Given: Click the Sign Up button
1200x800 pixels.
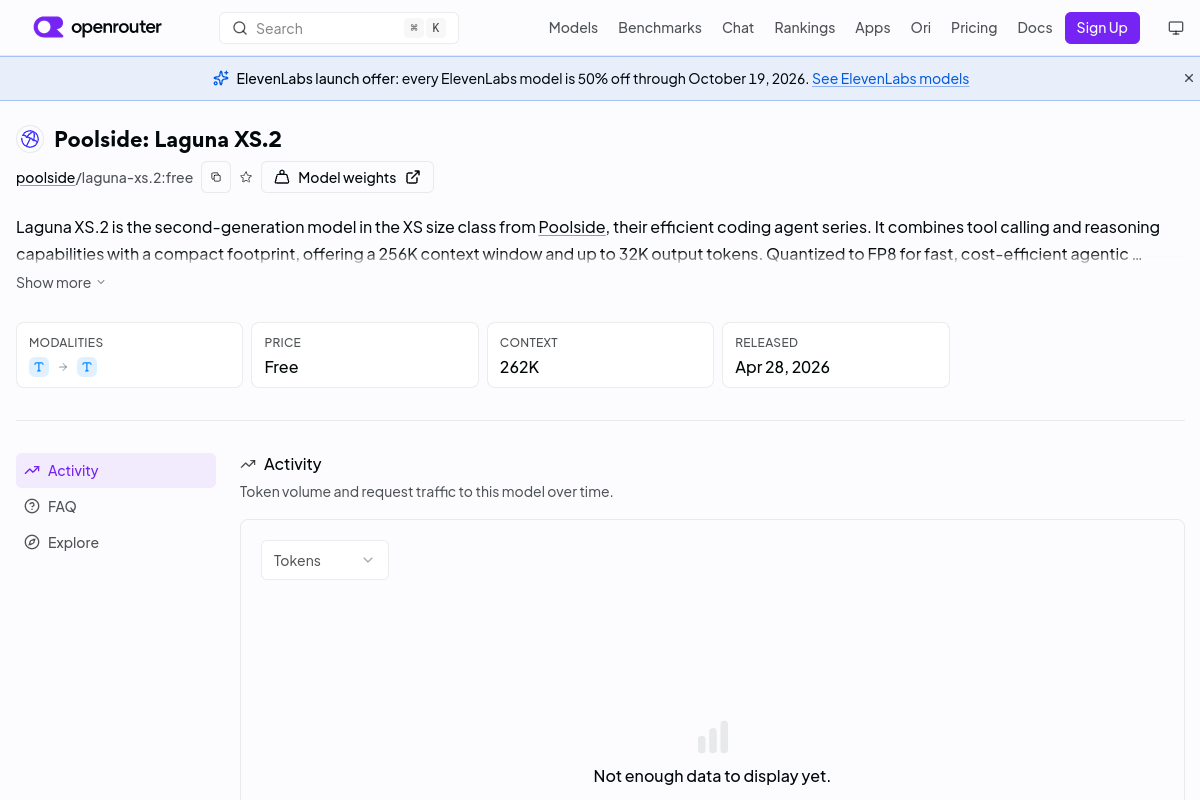Looking at the screenshot, I should click(x=1102, y=28).
